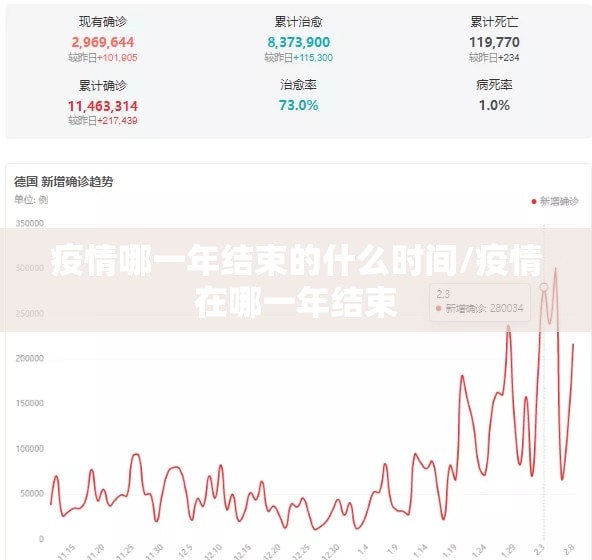
Task: Click the tooltip showing 新增确诊: 280034
Action: tap(480, 302)
